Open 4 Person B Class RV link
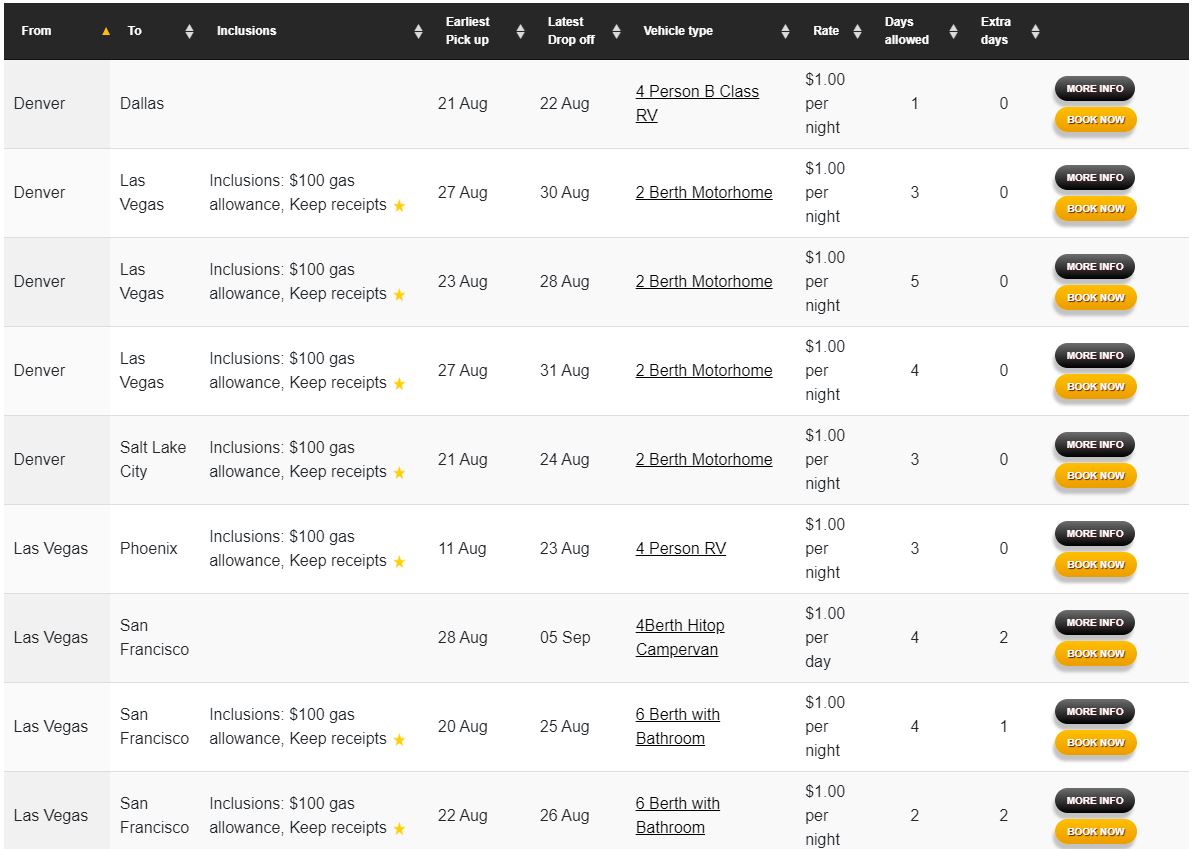 coord(697,103)
